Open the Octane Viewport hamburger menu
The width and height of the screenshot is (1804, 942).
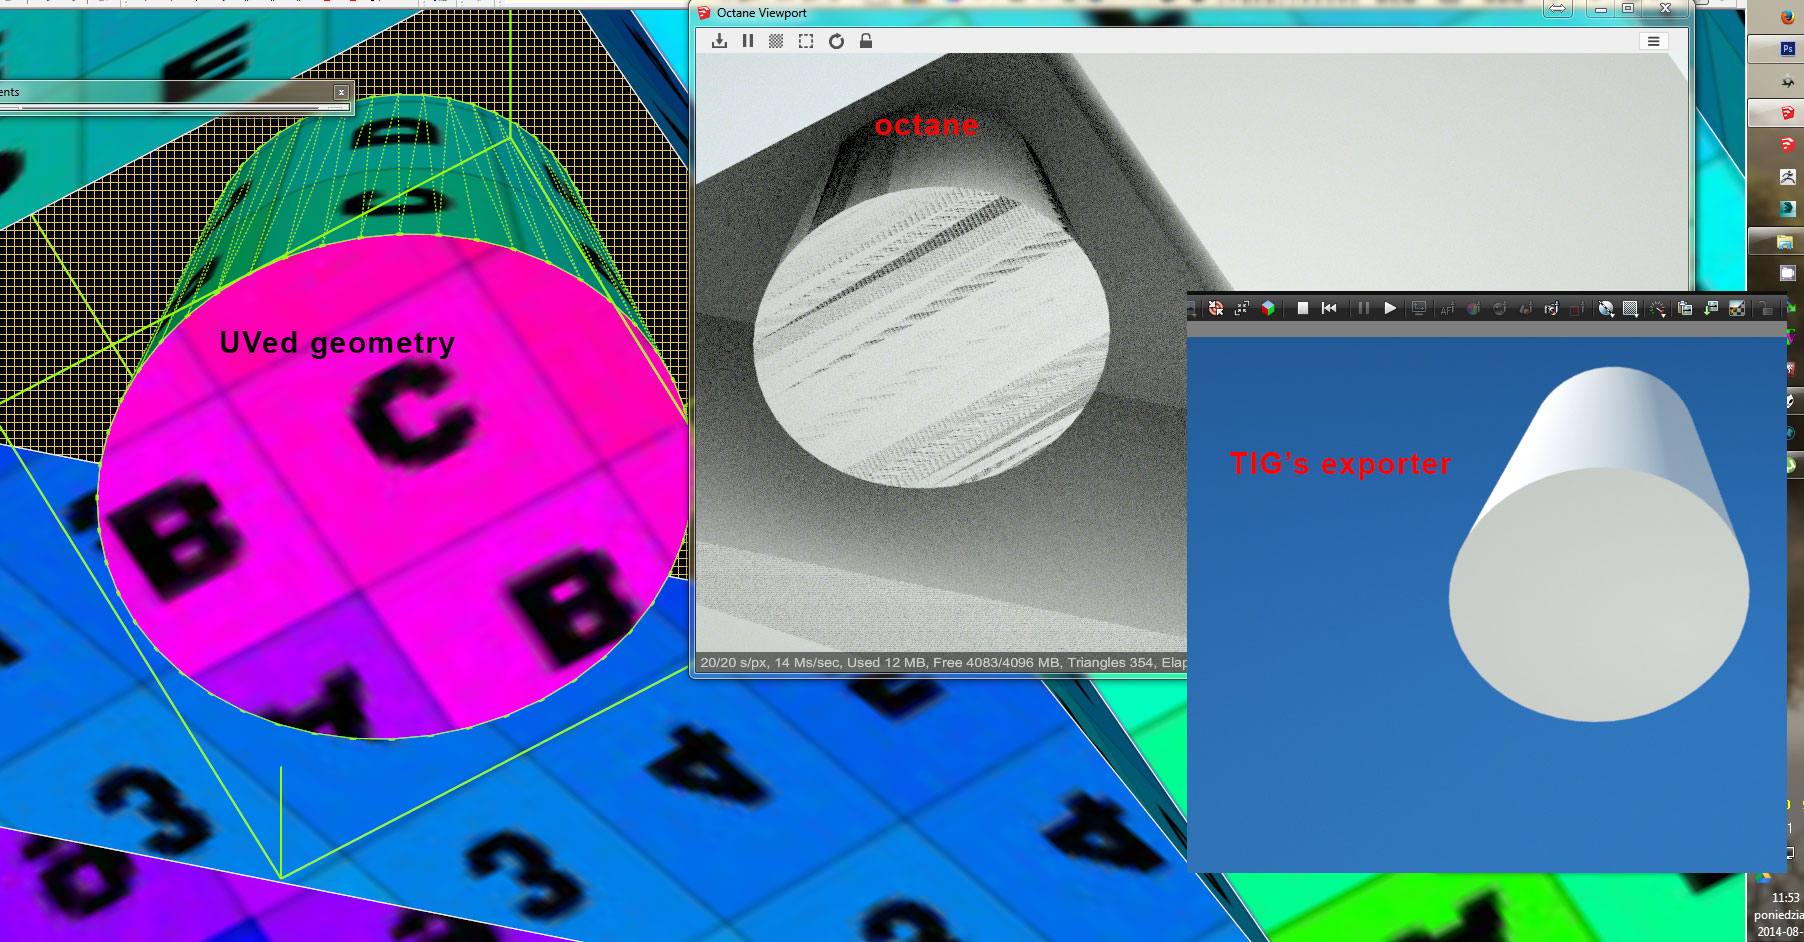1653,41
